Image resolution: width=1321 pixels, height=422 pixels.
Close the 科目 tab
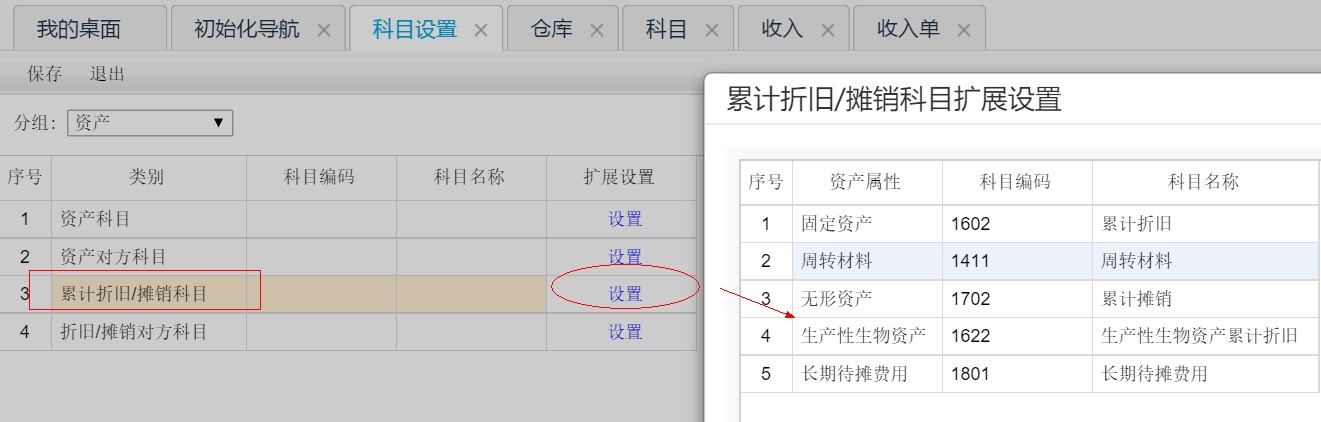pos(711,30)
